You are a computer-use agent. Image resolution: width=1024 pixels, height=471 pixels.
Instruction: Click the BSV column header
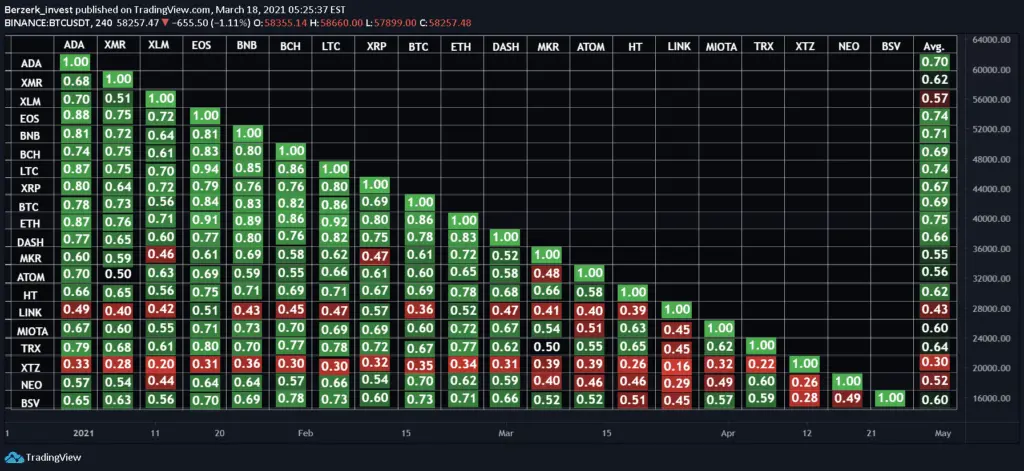[x=889, y=46]
